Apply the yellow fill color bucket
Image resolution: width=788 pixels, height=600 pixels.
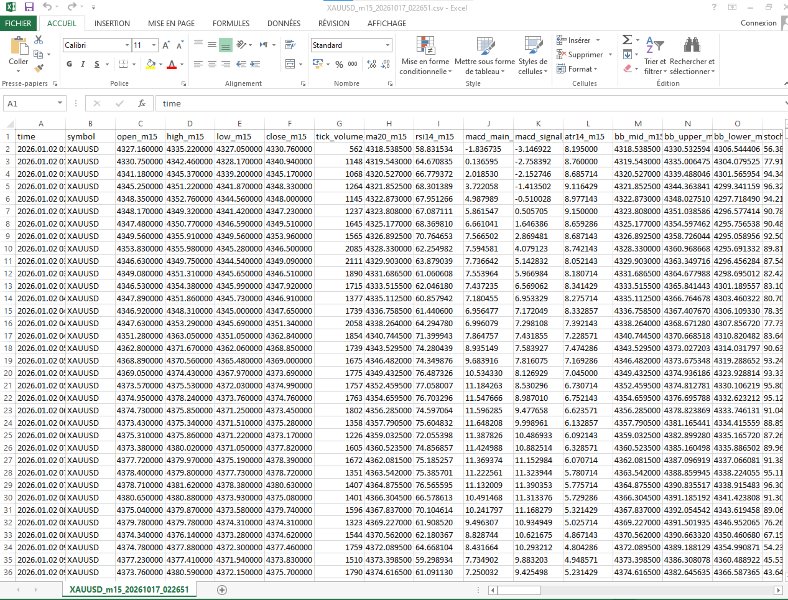150,64
